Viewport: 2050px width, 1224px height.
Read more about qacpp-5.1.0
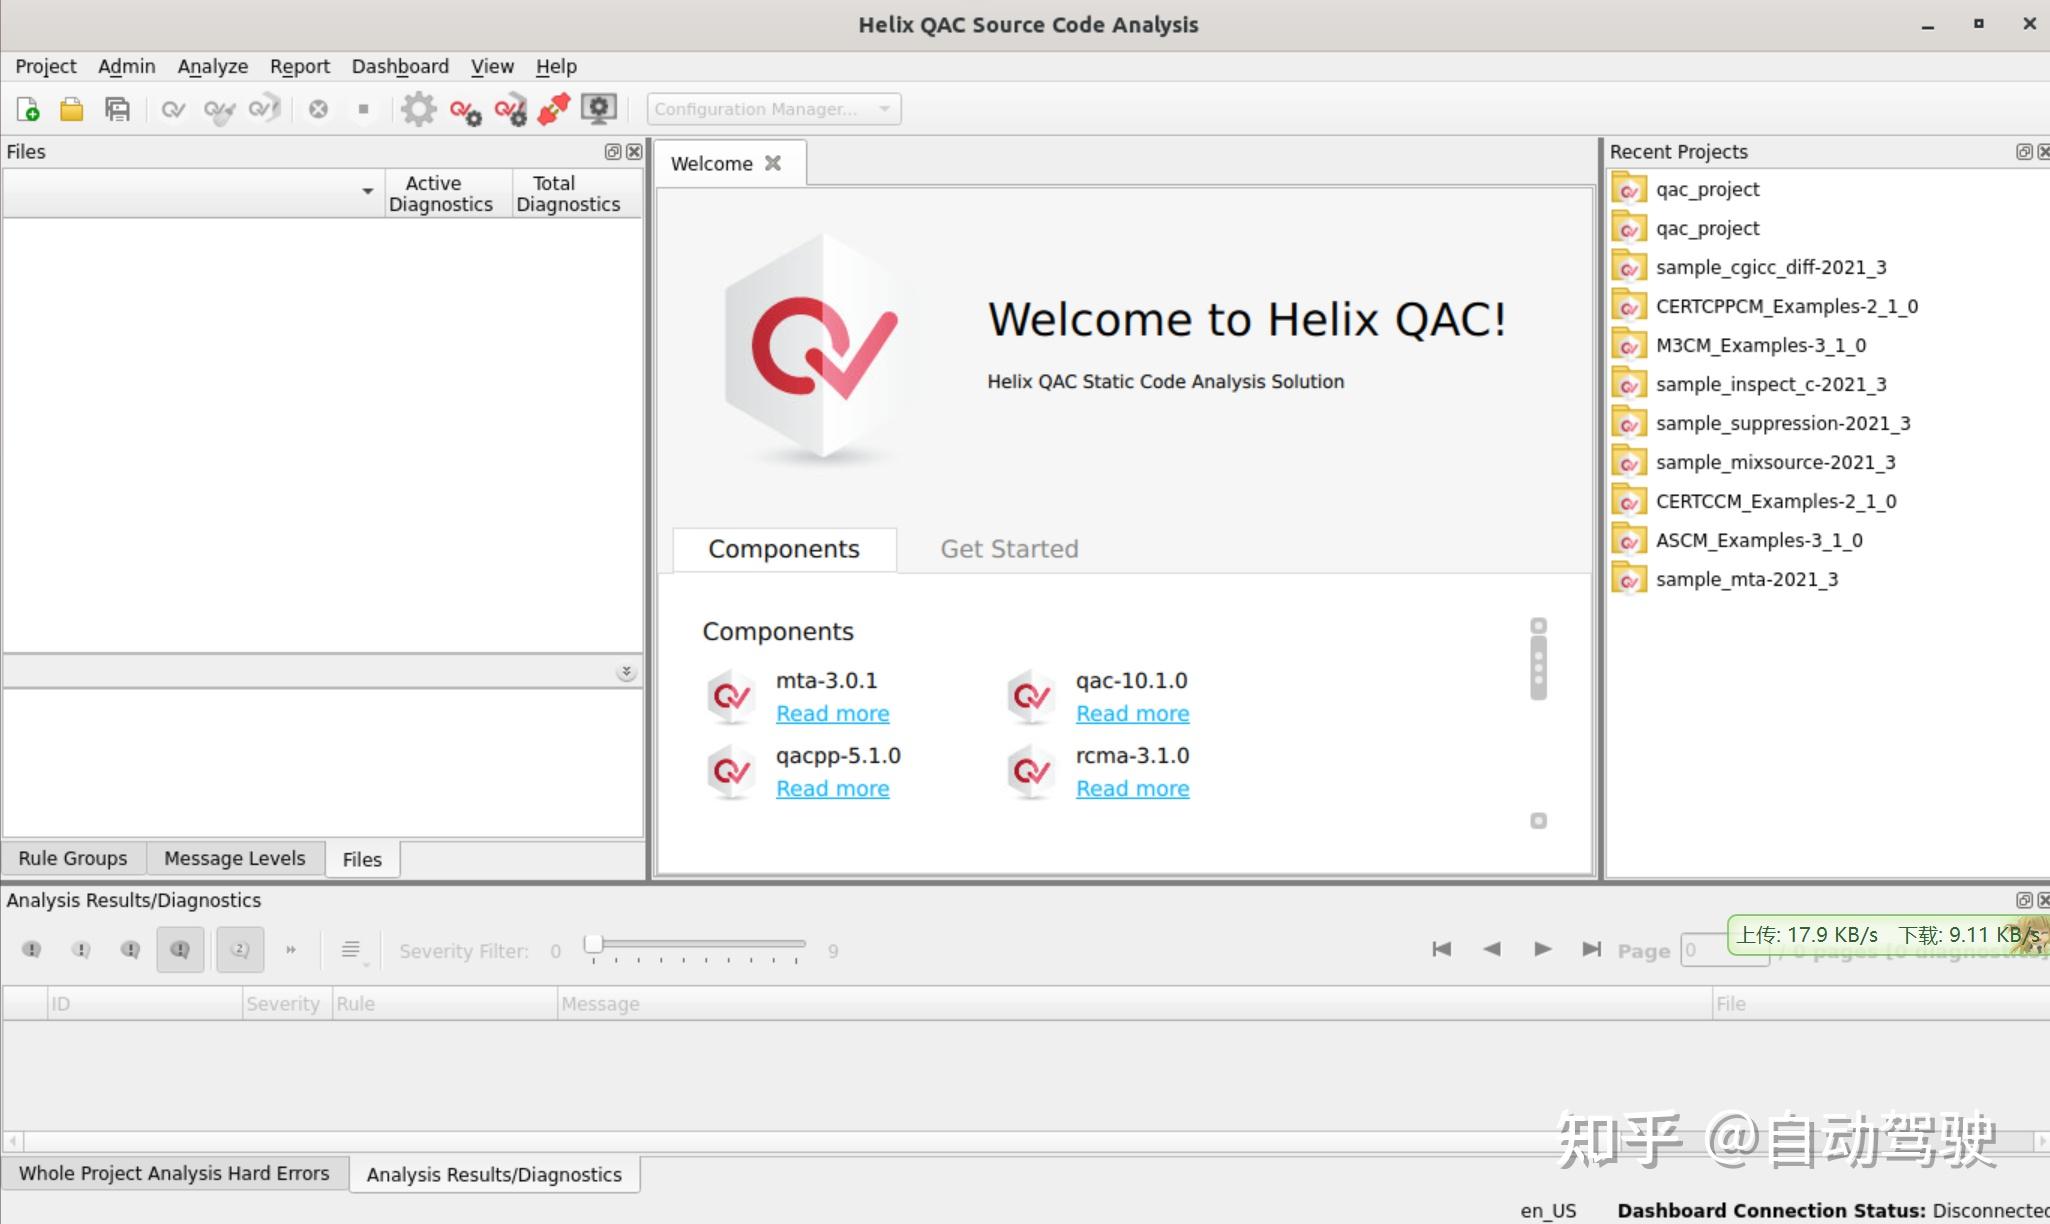click(832, 788)
